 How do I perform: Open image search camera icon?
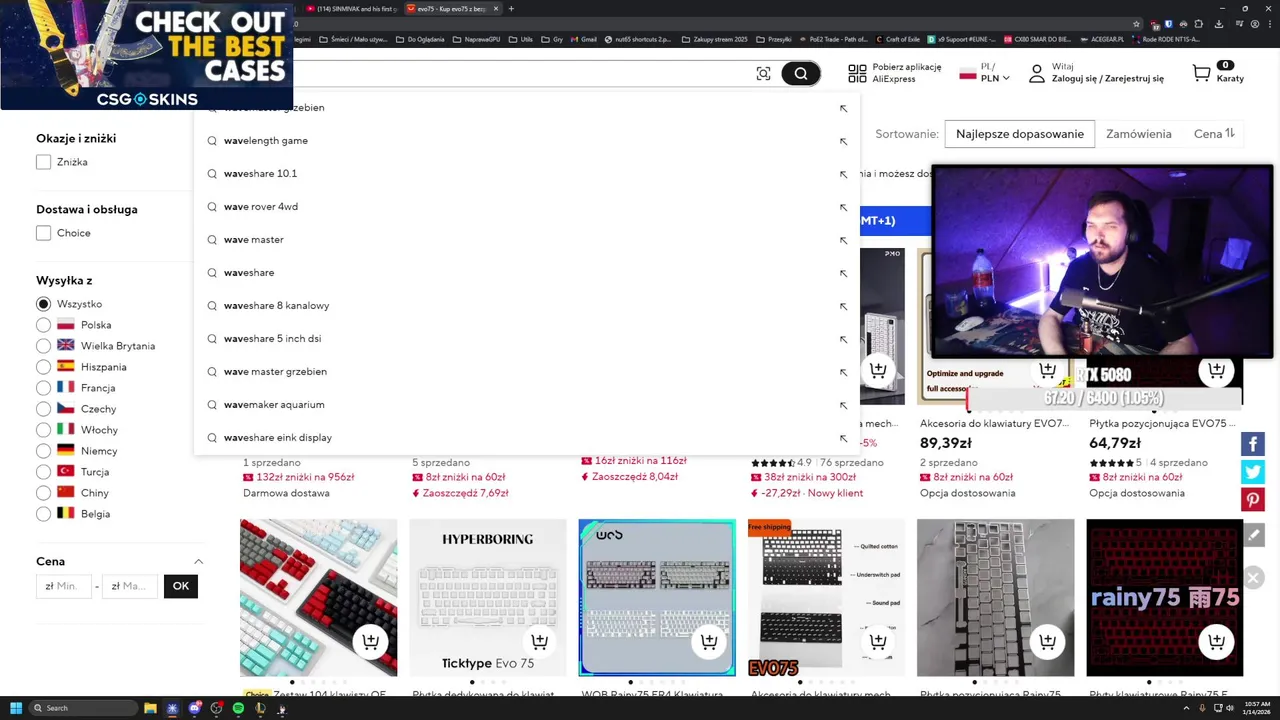click(763, 74)
